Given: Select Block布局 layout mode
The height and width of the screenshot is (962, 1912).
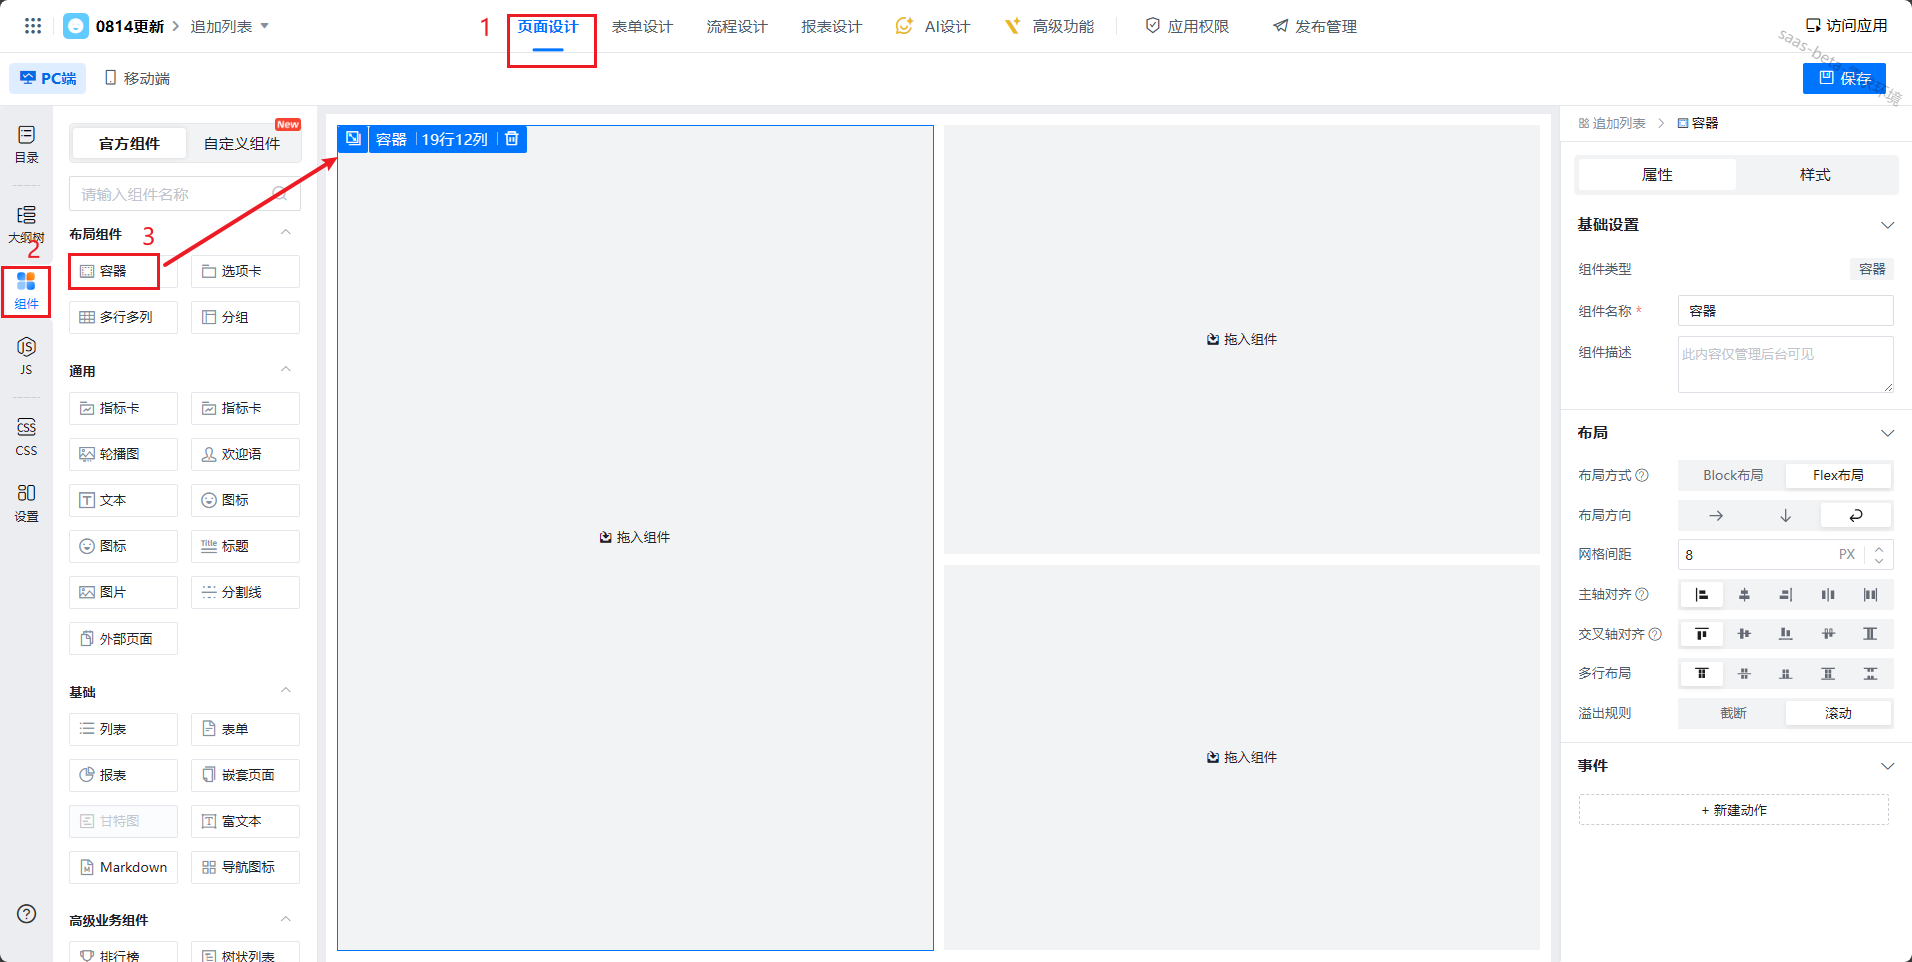Looking at the screenshot, I should 1732,475.
